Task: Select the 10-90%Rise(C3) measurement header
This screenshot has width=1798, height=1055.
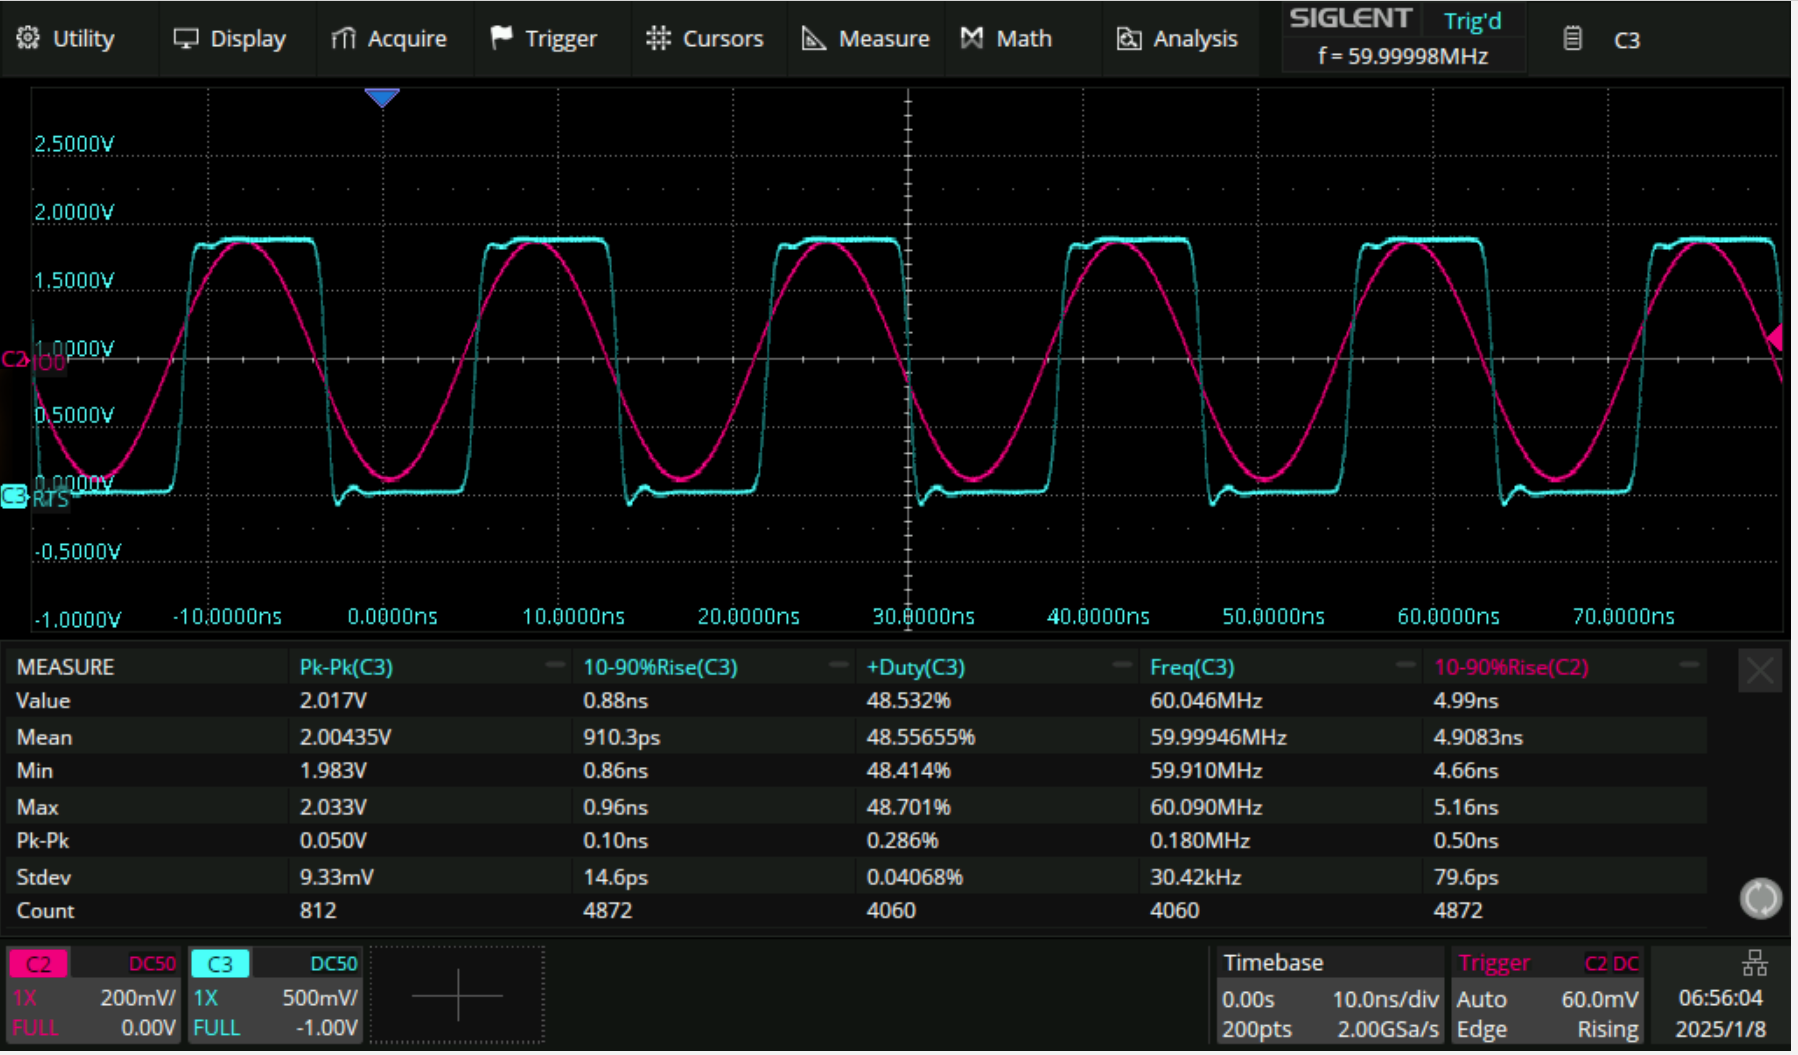Action: (660, 667)
